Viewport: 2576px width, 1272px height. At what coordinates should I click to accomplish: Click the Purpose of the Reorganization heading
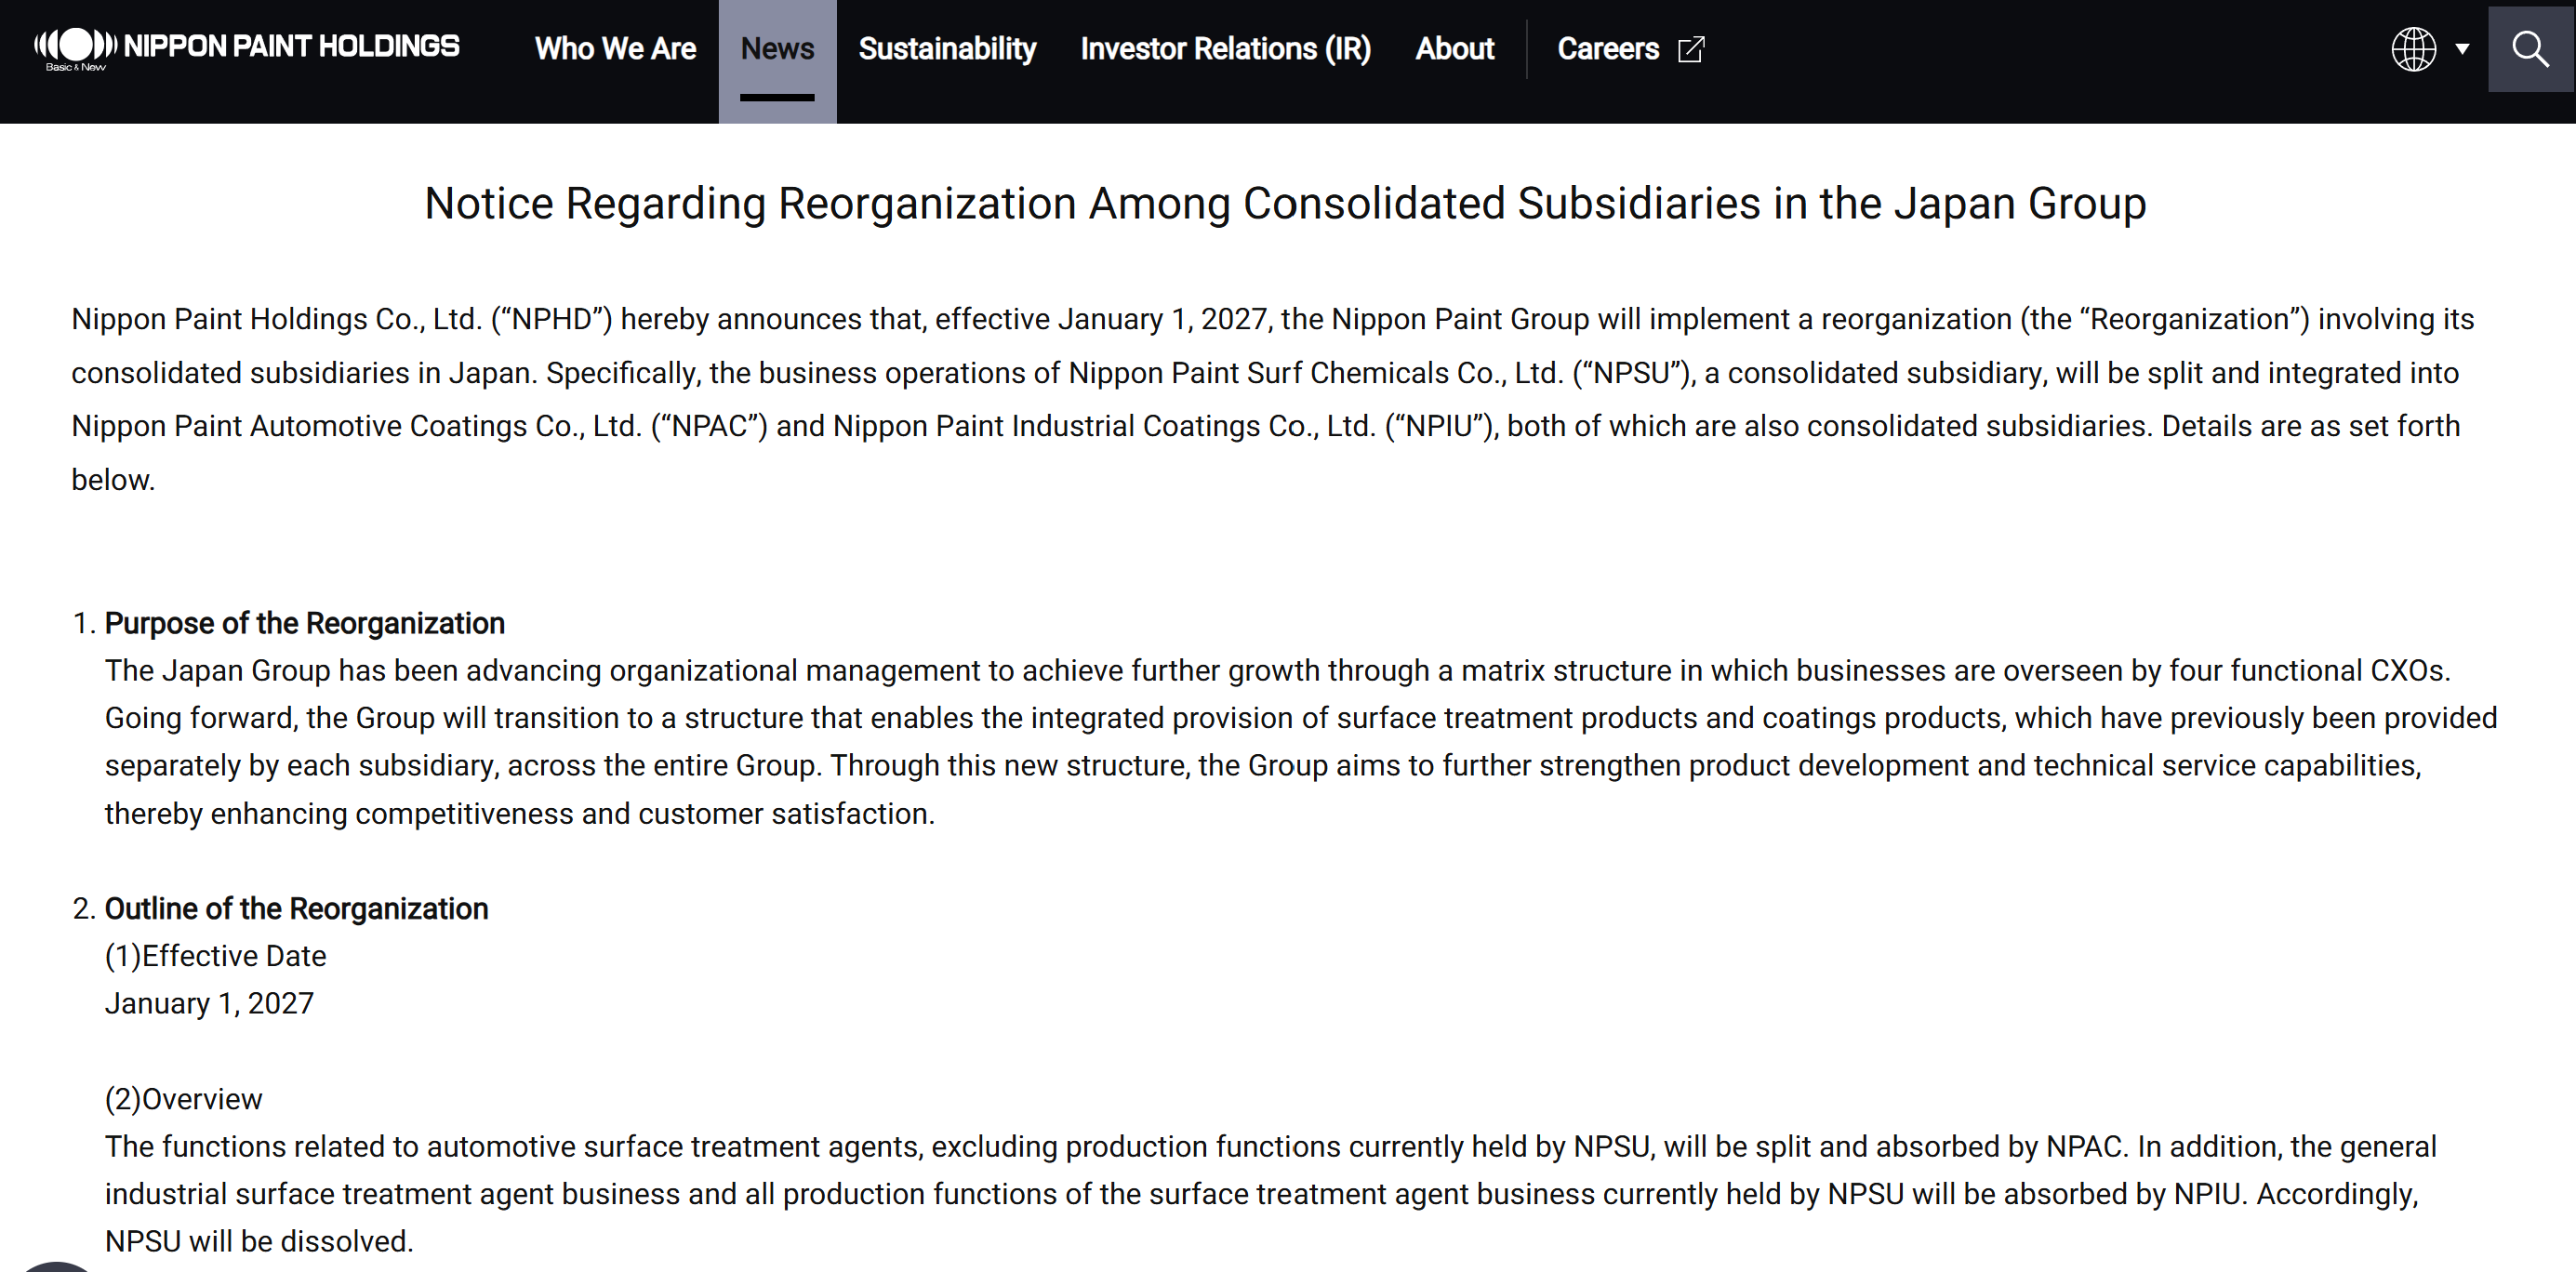304,623
